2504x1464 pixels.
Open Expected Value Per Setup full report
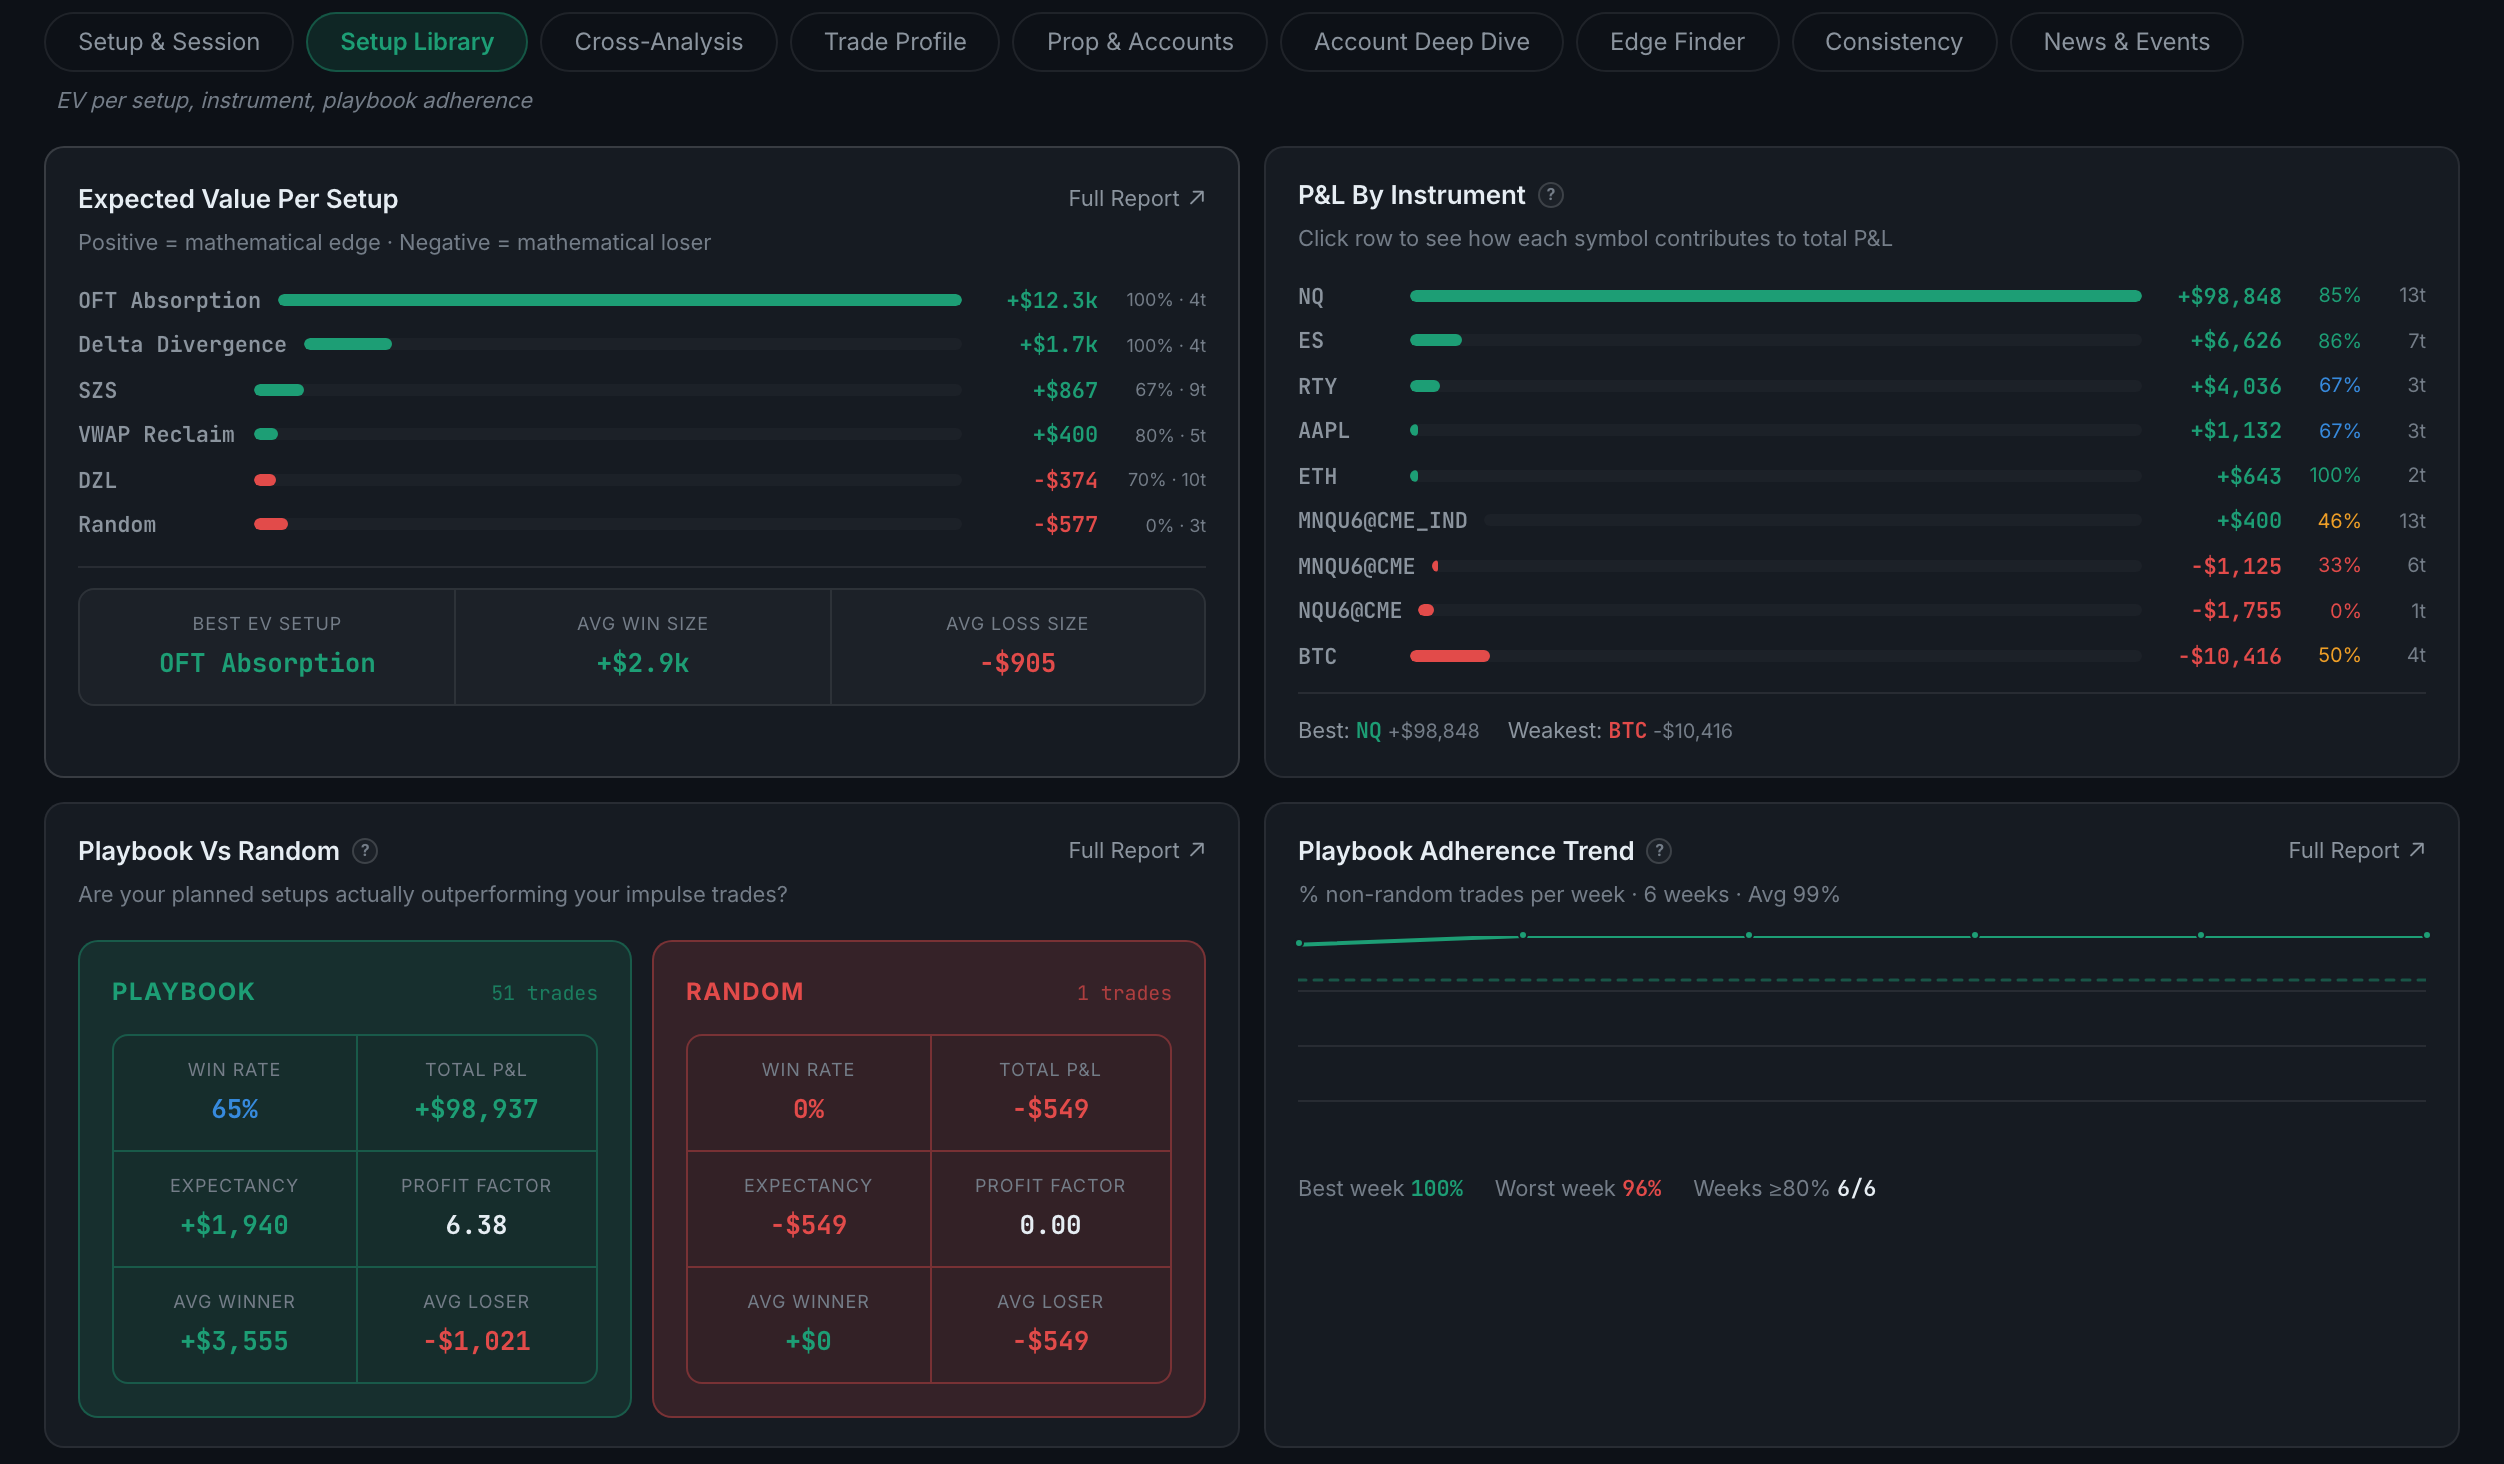point(1136,198)
